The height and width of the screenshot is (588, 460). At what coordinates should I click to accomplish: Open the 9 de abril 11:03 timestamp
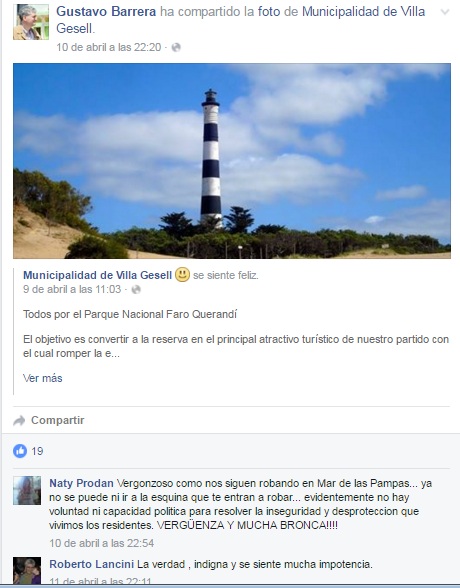tap(72, 290)
